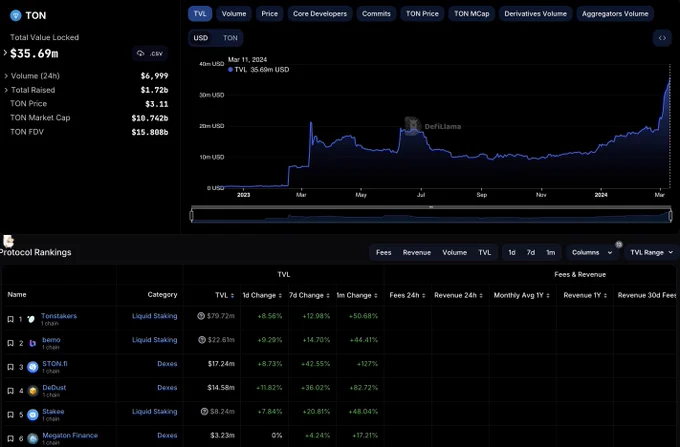This screenshot has height=447, width=680.
Task: Click the Stakee logo icon
Action: pos(33,414)
